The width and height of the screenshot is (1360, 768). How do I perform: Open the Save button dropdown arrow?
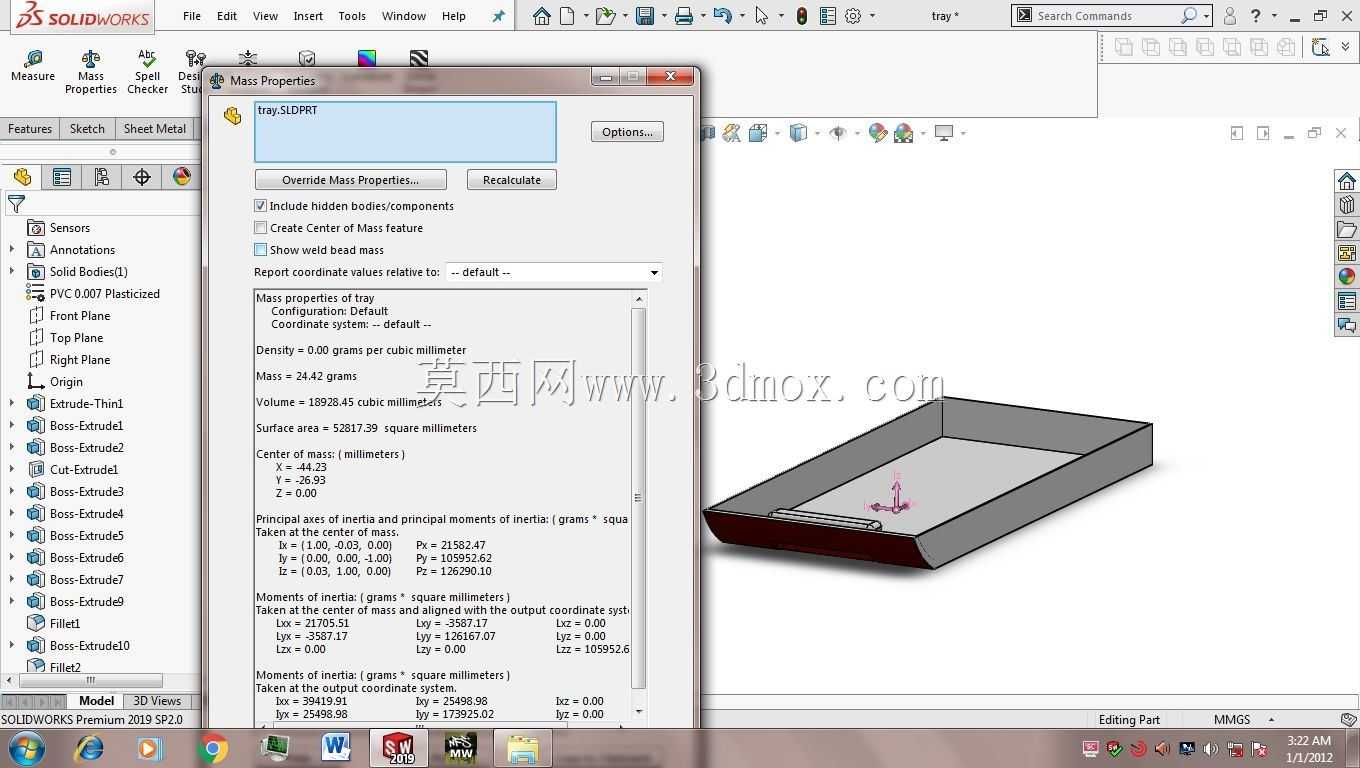pos(663,16)
